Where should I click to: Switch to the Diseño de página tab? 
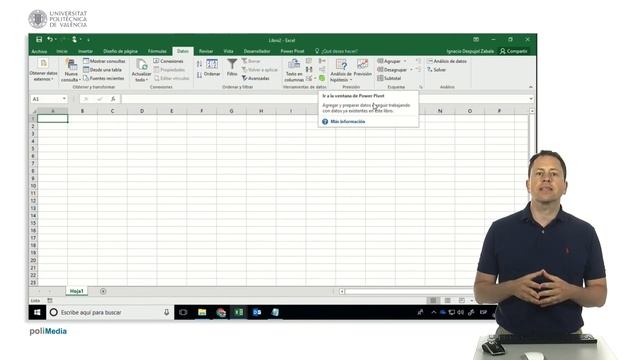click(120, 51)
